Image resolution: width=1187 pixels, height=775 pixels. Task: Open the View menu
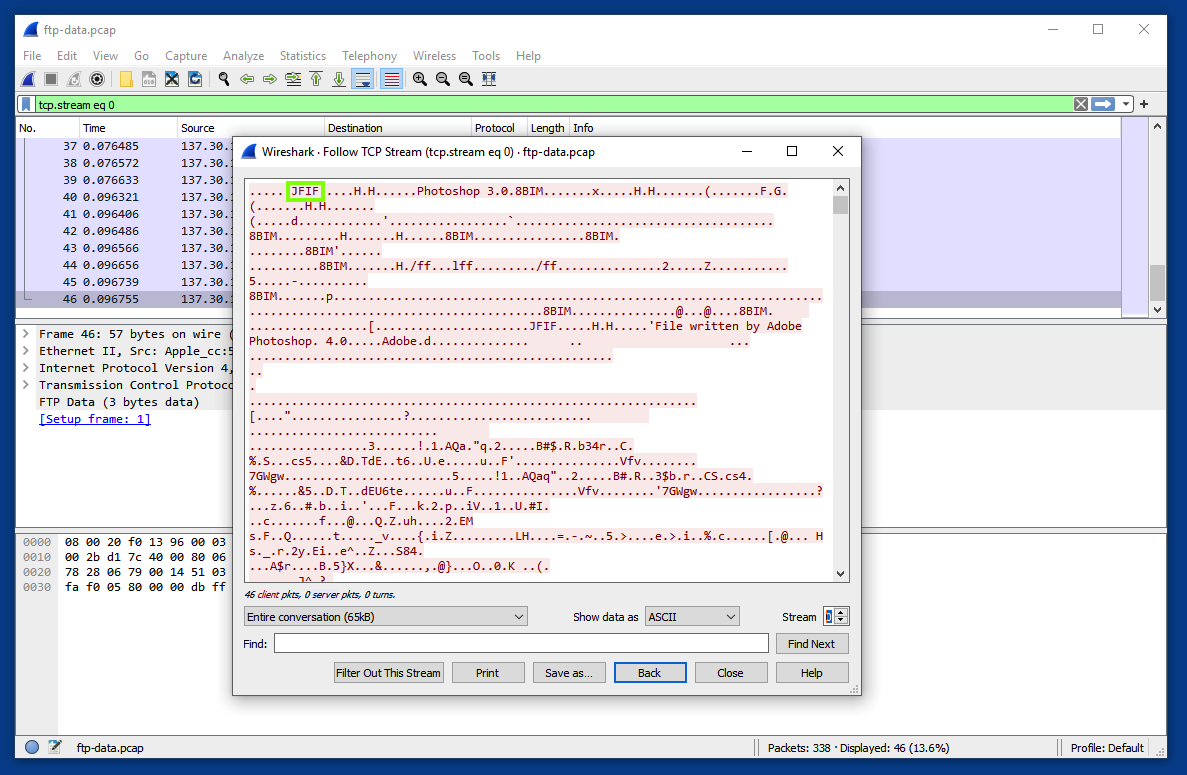click(x=105, y=56)
